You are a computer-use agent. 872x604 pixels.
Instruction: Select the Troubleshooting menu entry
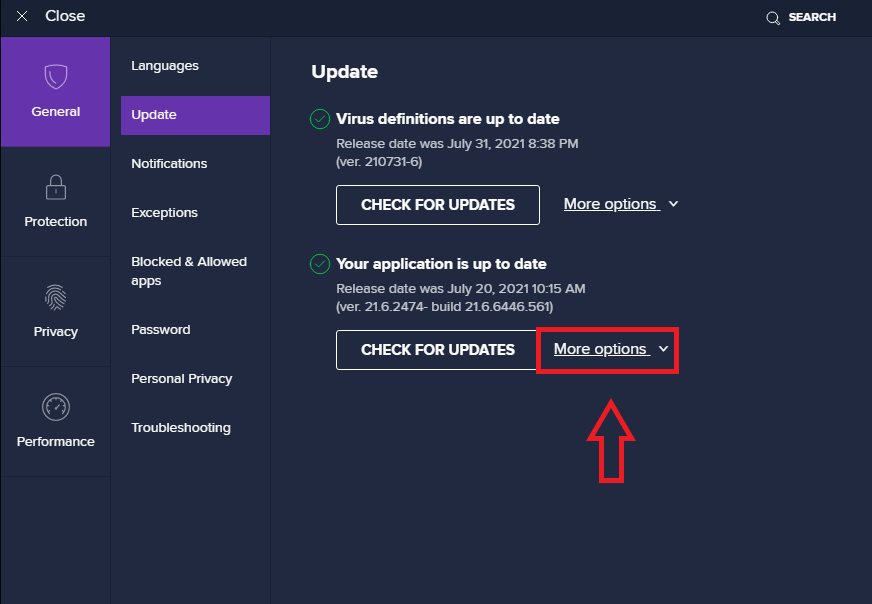click(181, 427)
